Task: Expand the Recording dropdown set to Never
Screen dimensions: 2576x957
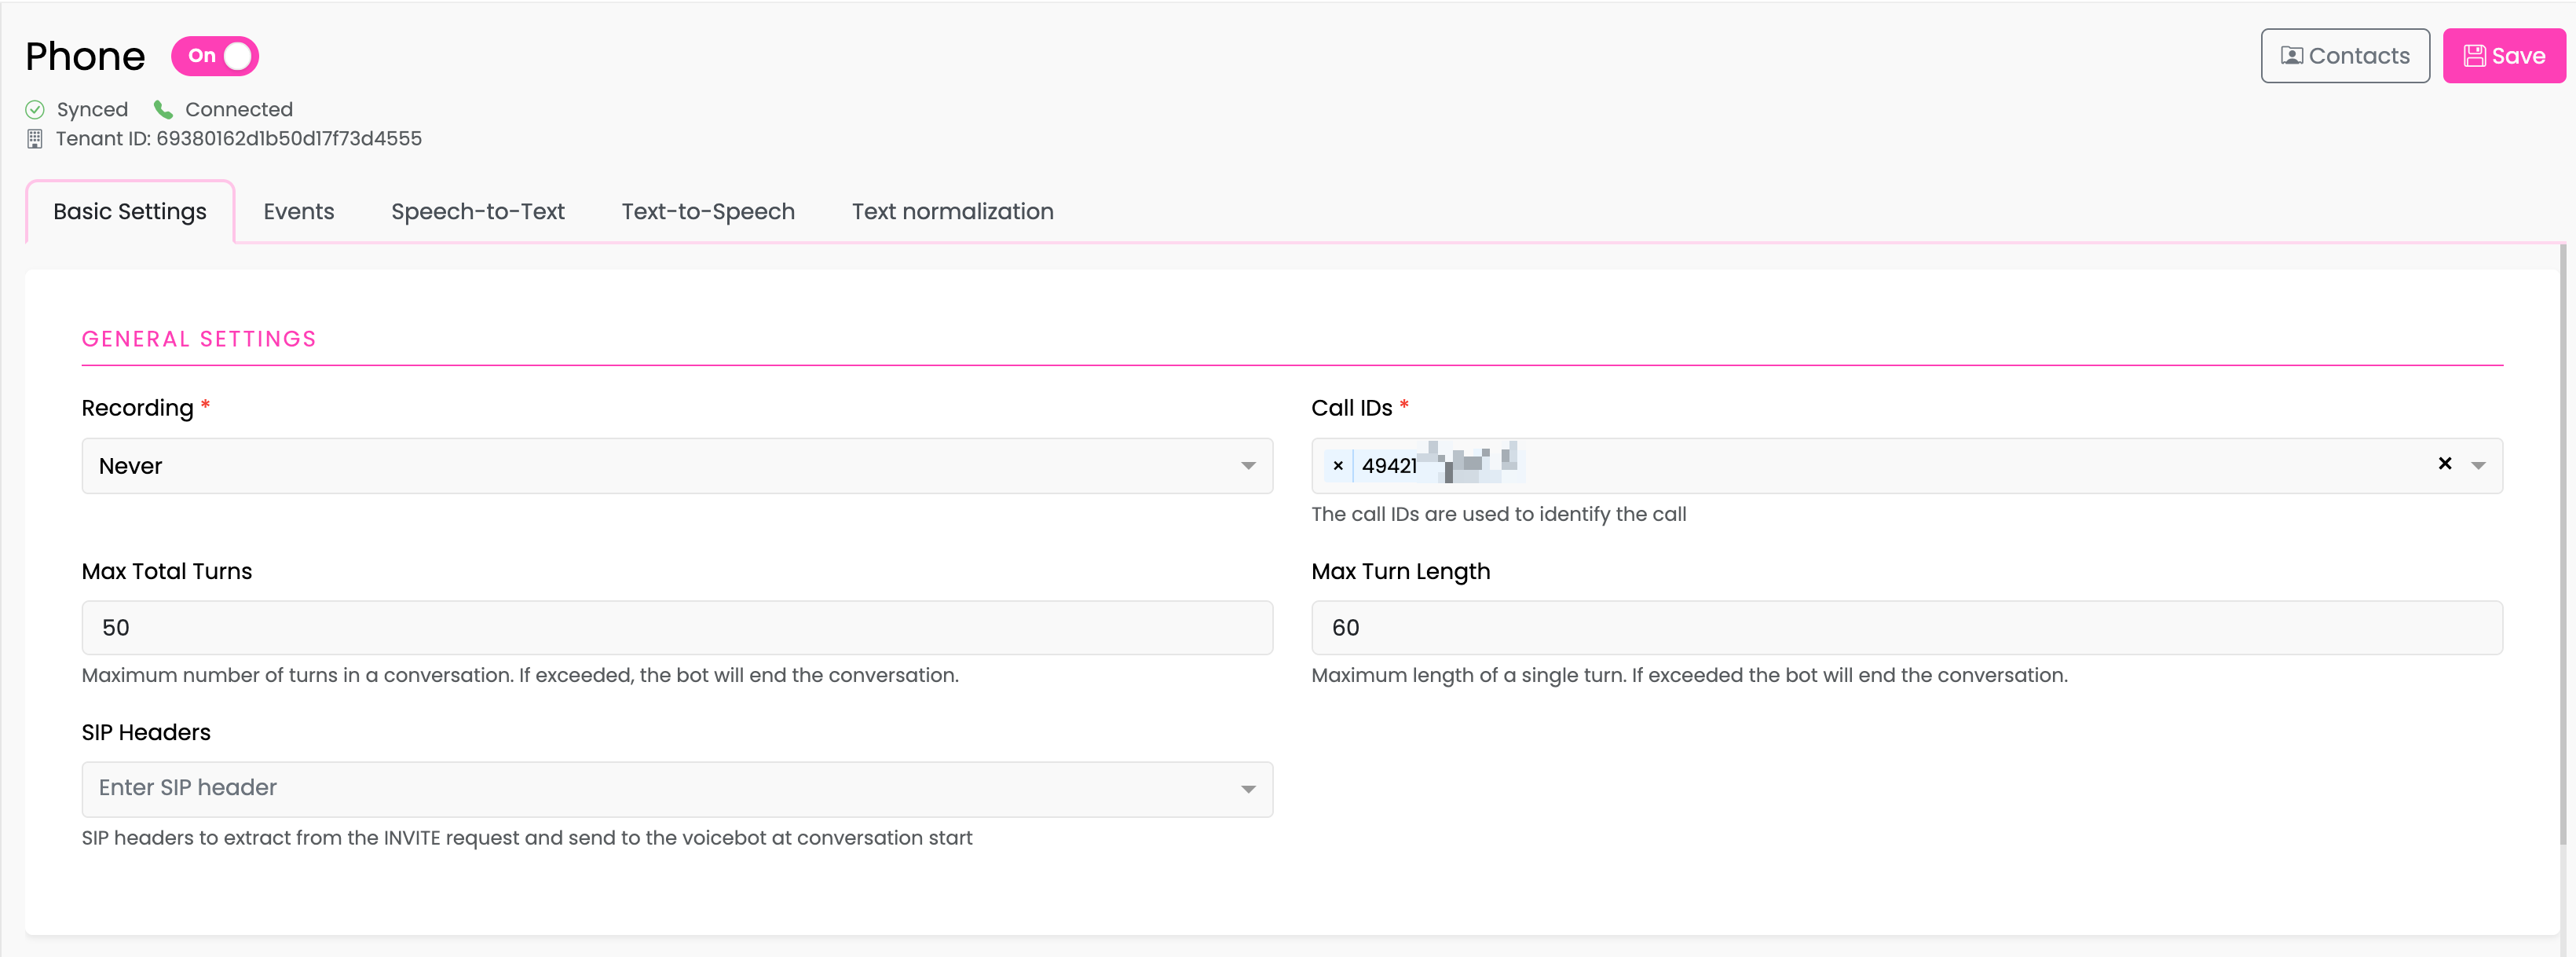Action: [x=677, y=466]
